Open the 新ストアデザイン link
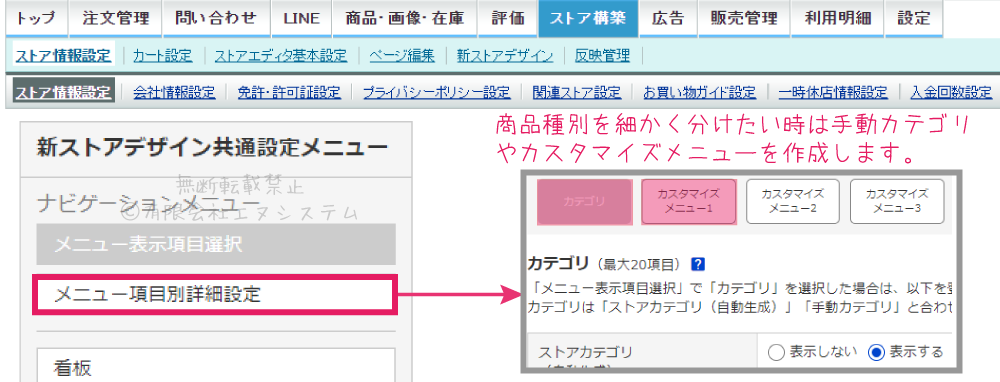Viewport: 1000px width, 382px height. click(504, 56)
